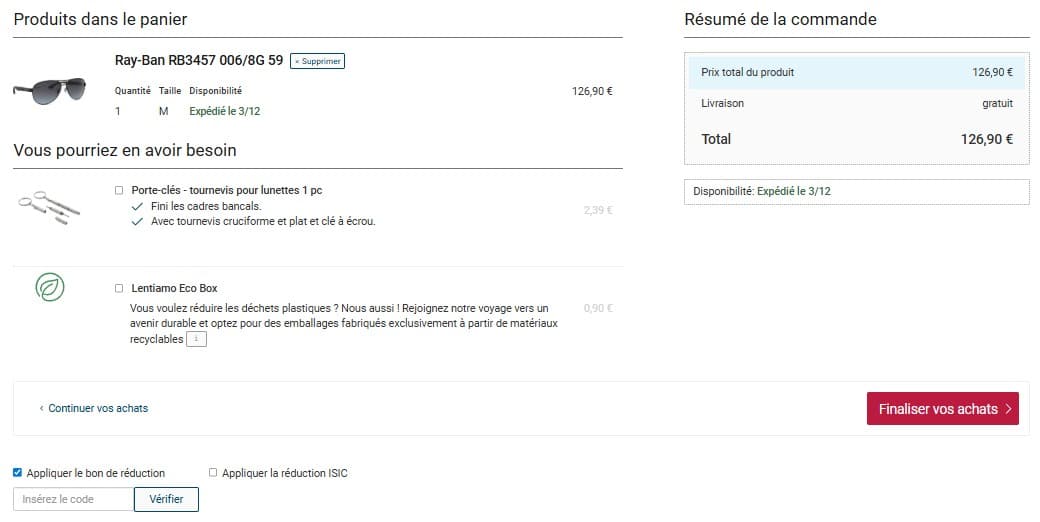The width and height of the screenshot is (1040, 522).
Task: Click the keychain screwdriver product image
Action: point(49,207)
